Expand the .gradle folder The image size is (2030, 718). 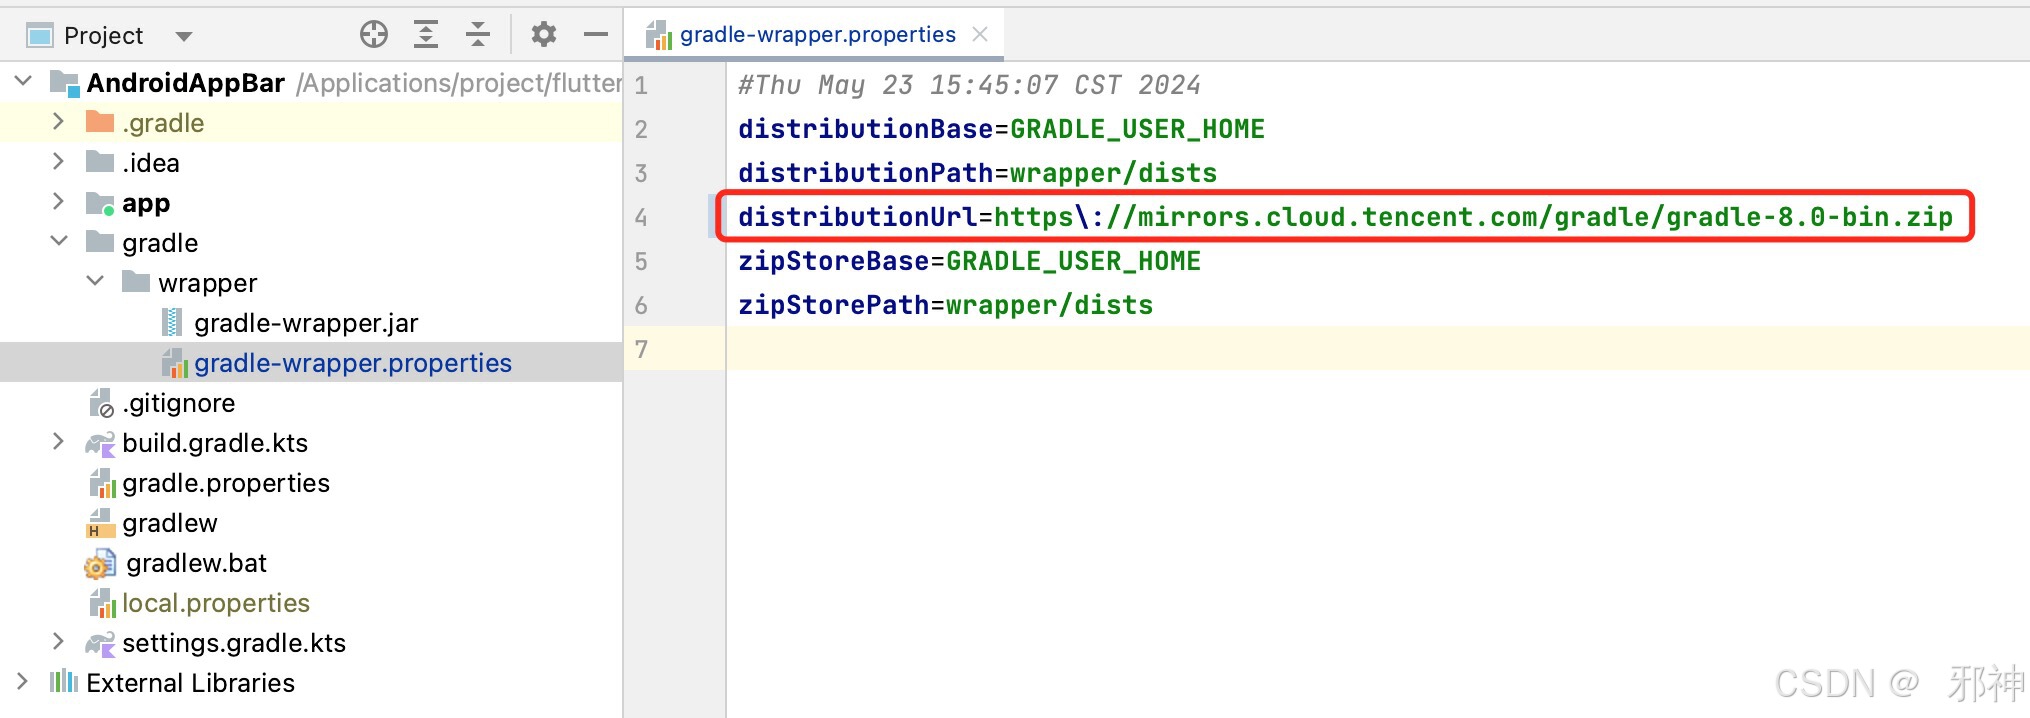[58, 121]
